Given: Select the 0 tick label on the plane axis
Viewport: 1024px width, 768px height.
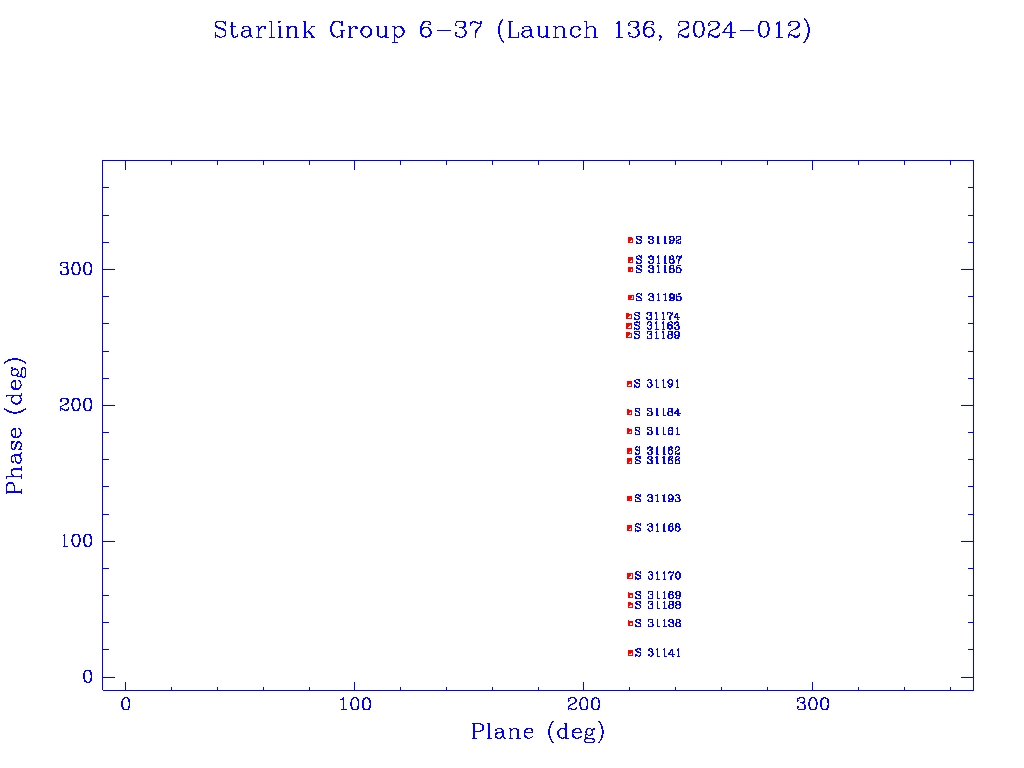Looking at the screenshot, I should (x=125, y=704).
